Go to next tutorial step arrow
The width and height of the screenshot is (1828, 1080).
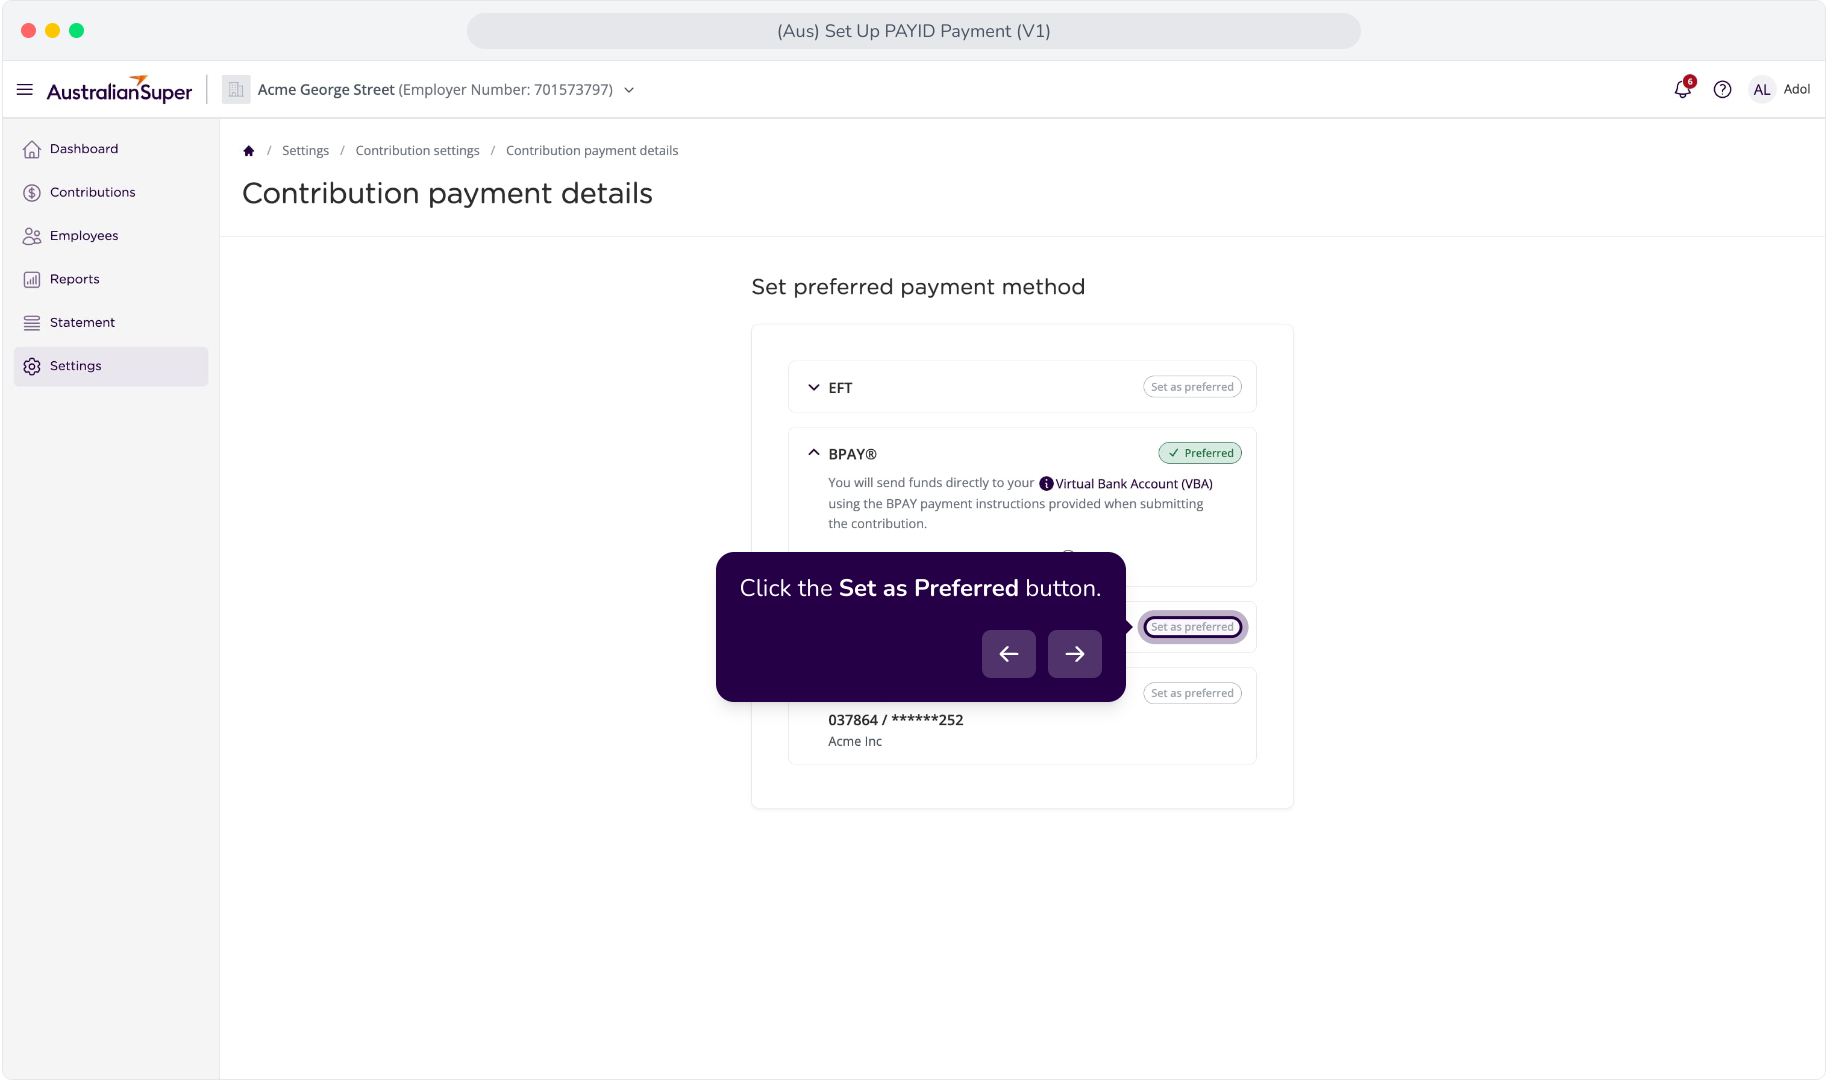pos(1075,654)
